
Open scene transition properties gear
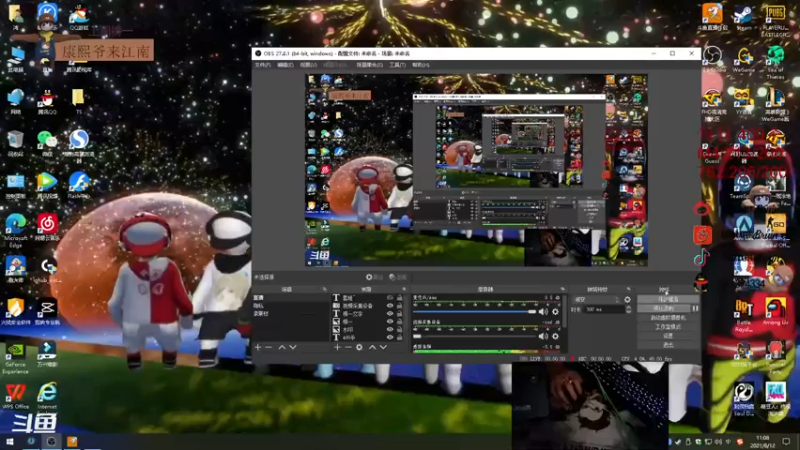coord(628,300)
